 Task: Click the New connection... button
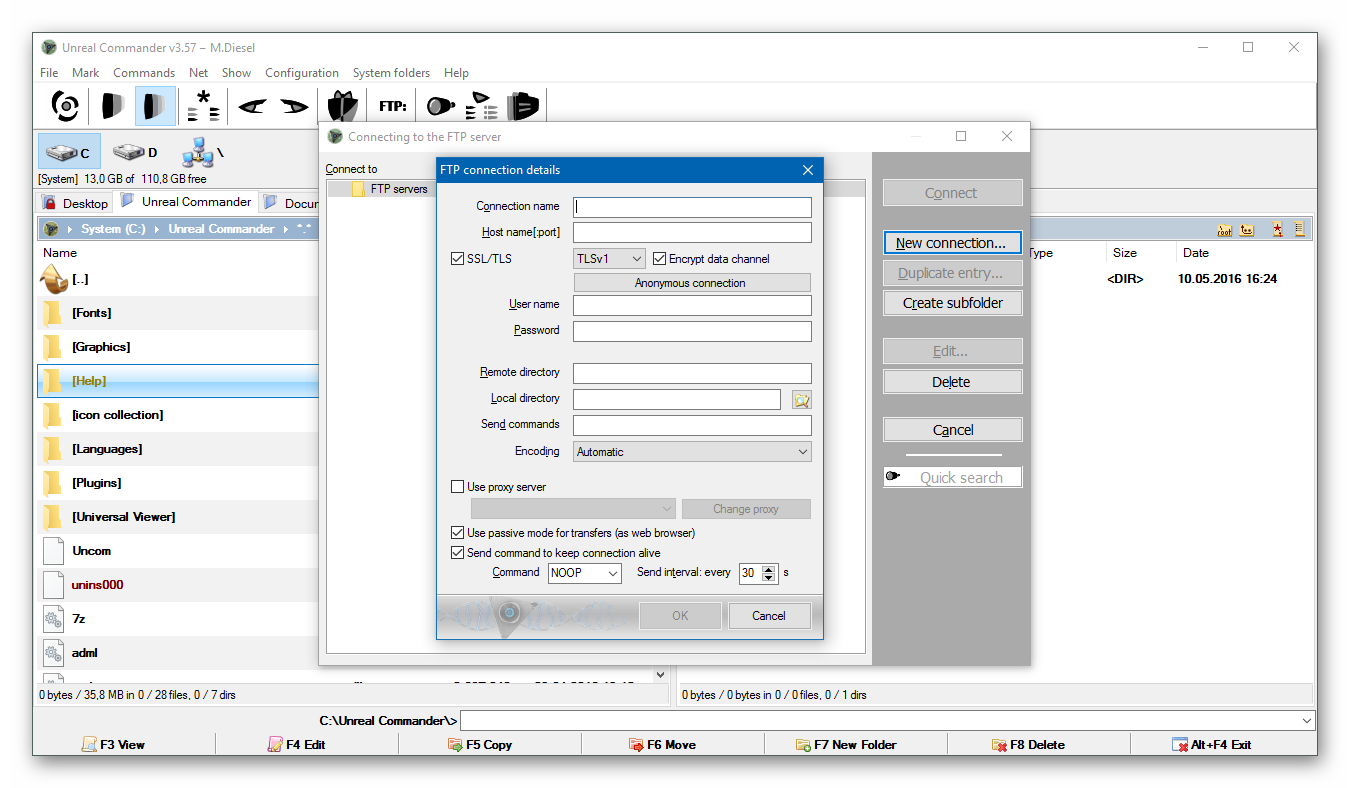pos(952,243)
